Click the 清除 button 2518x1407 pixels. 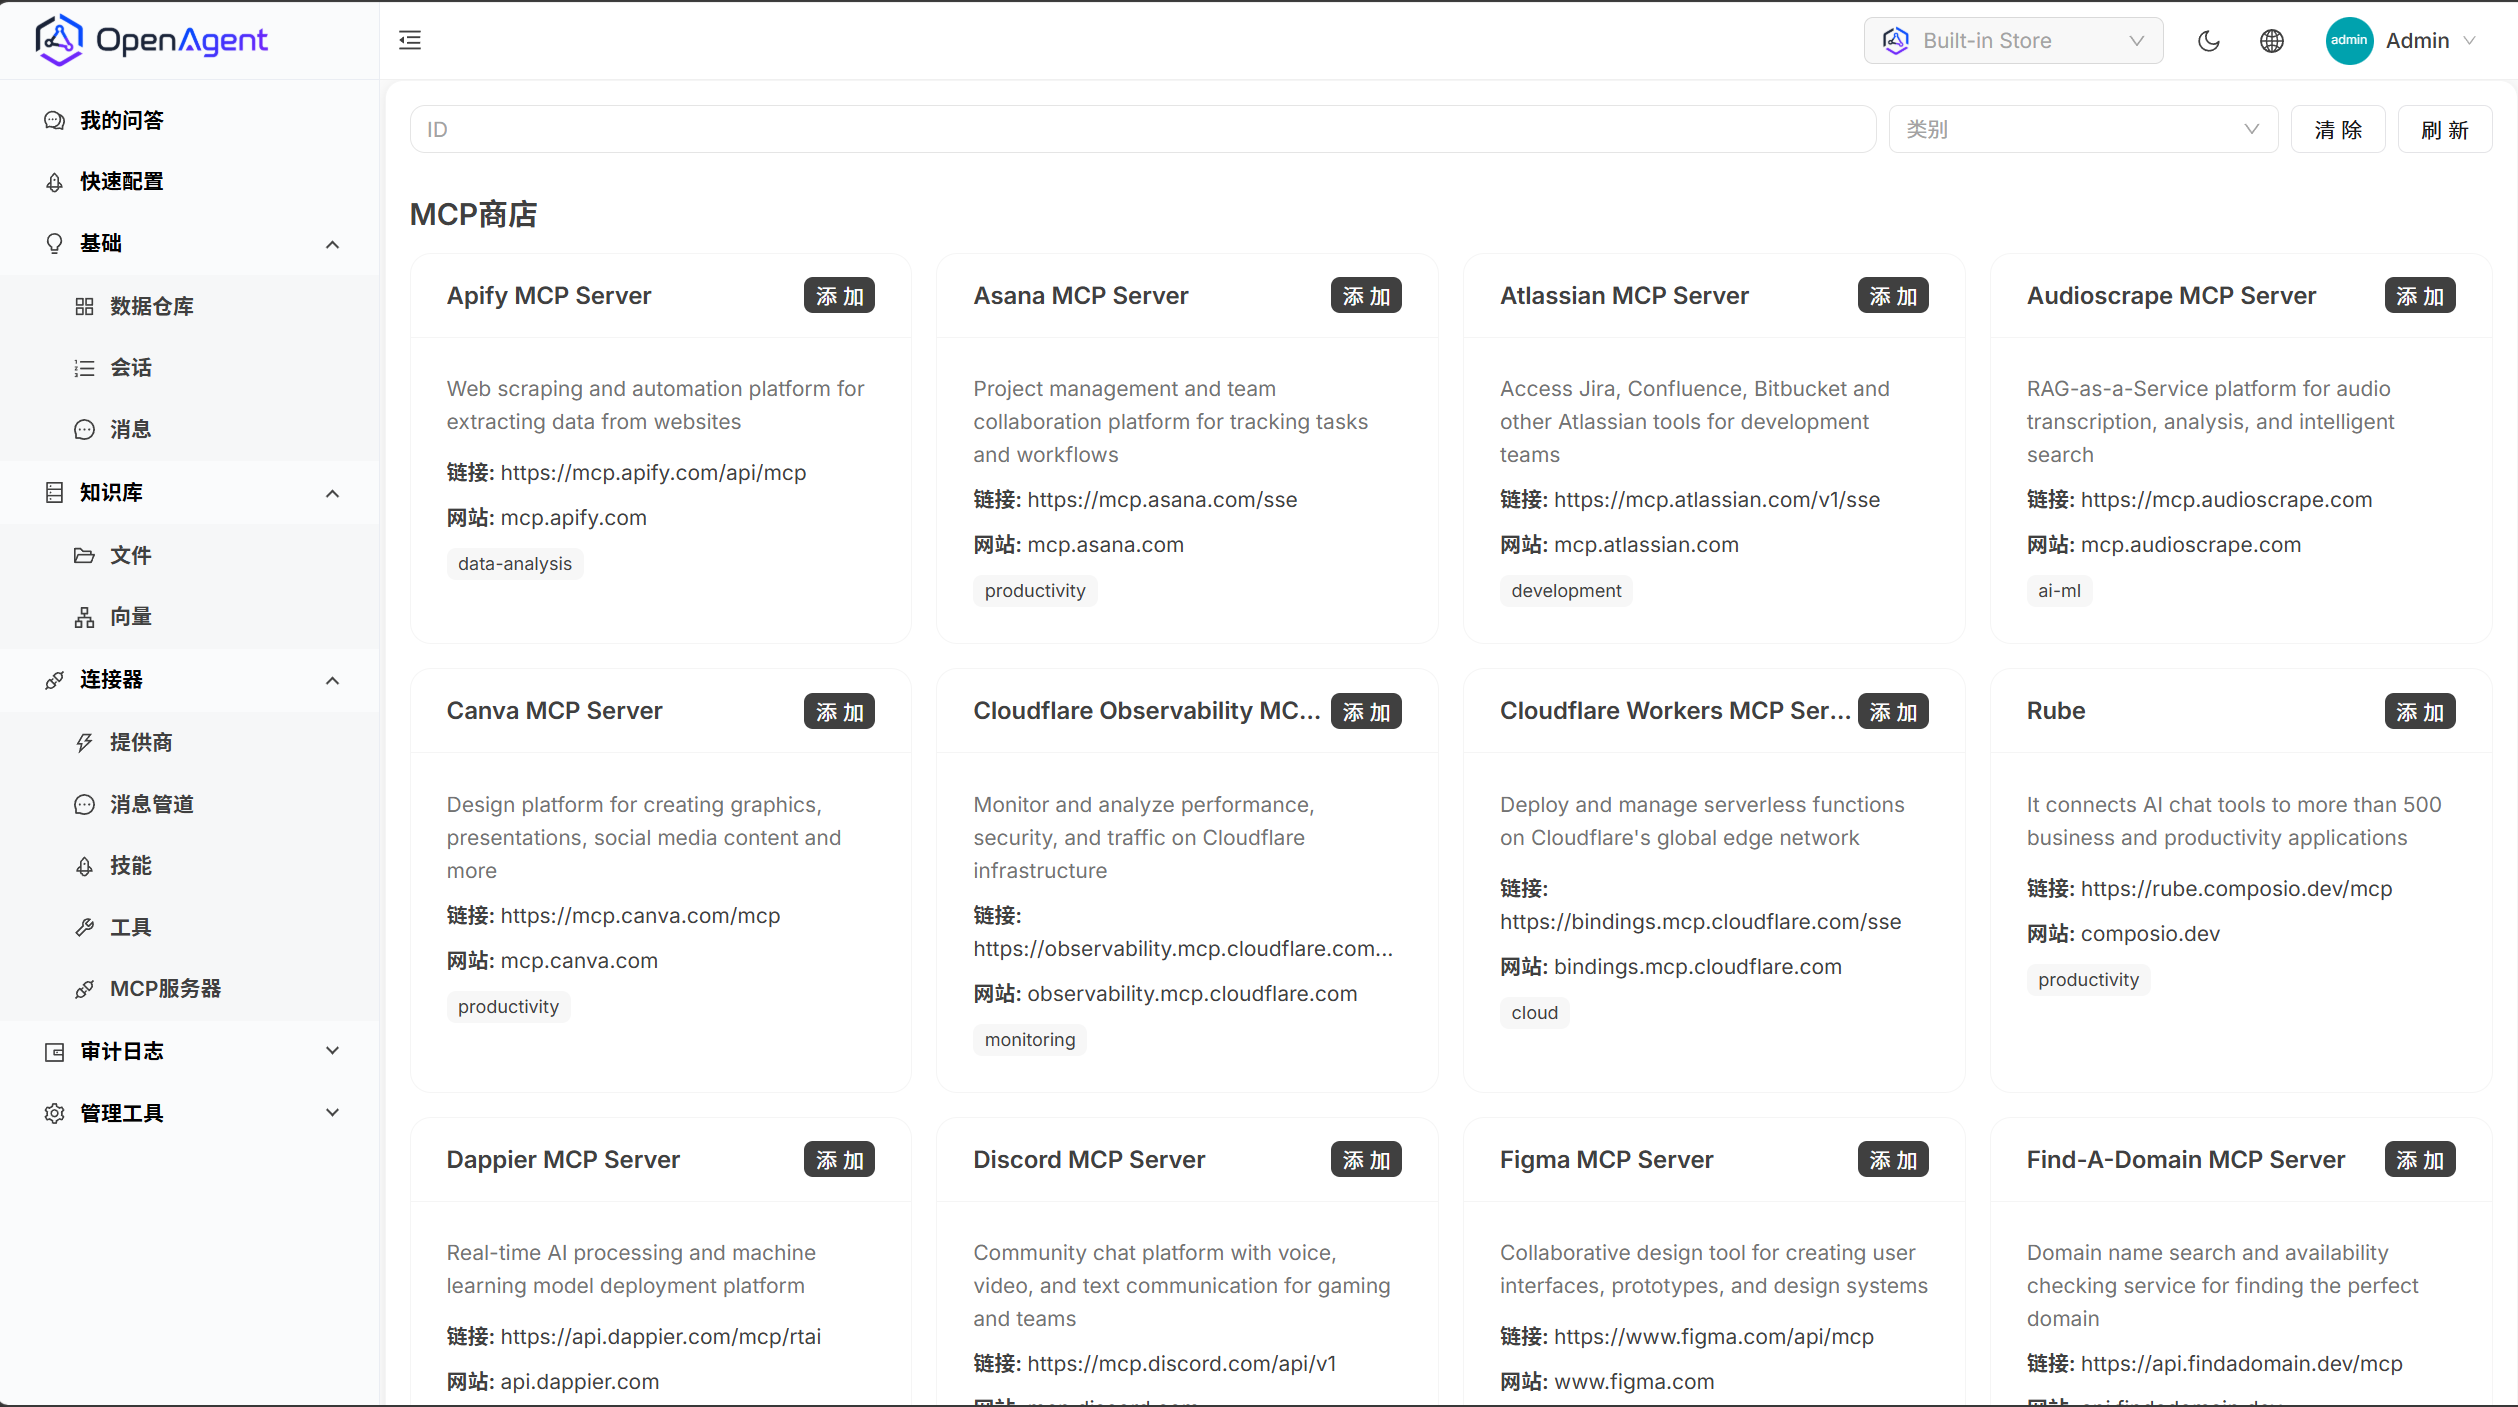(2338, 129)
